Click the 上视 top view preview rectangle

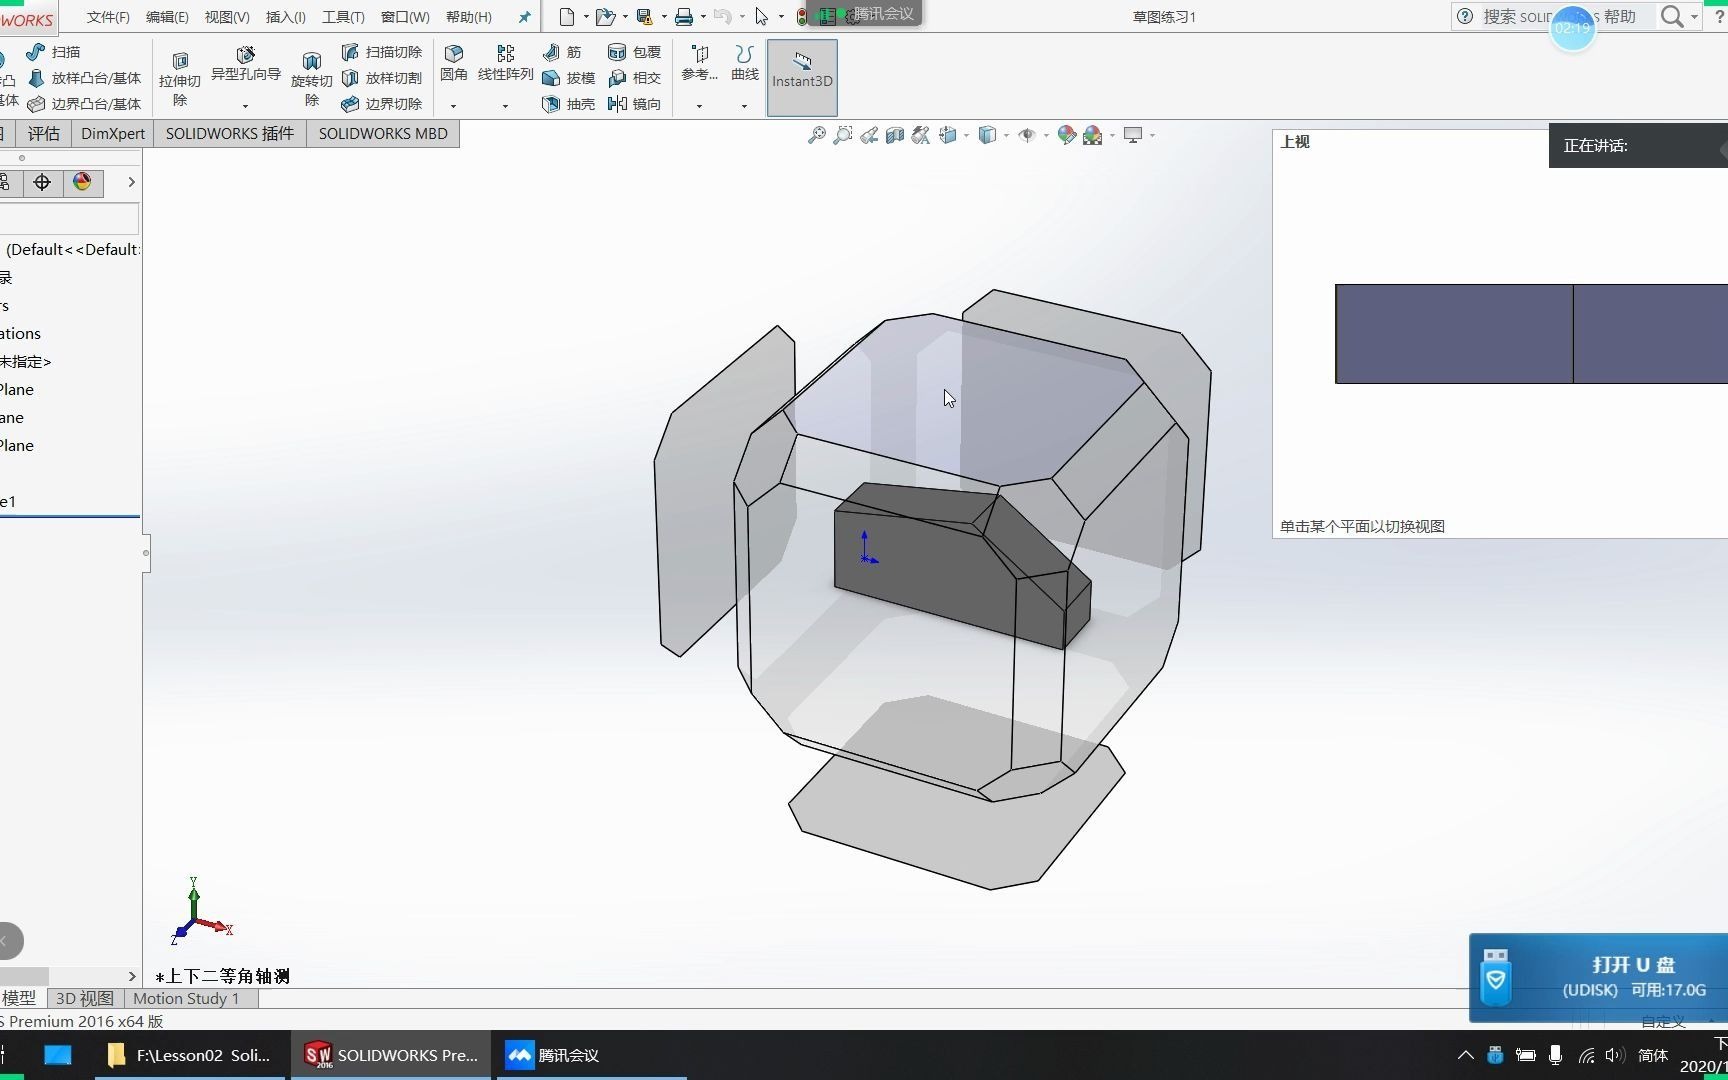(1531, 334)
